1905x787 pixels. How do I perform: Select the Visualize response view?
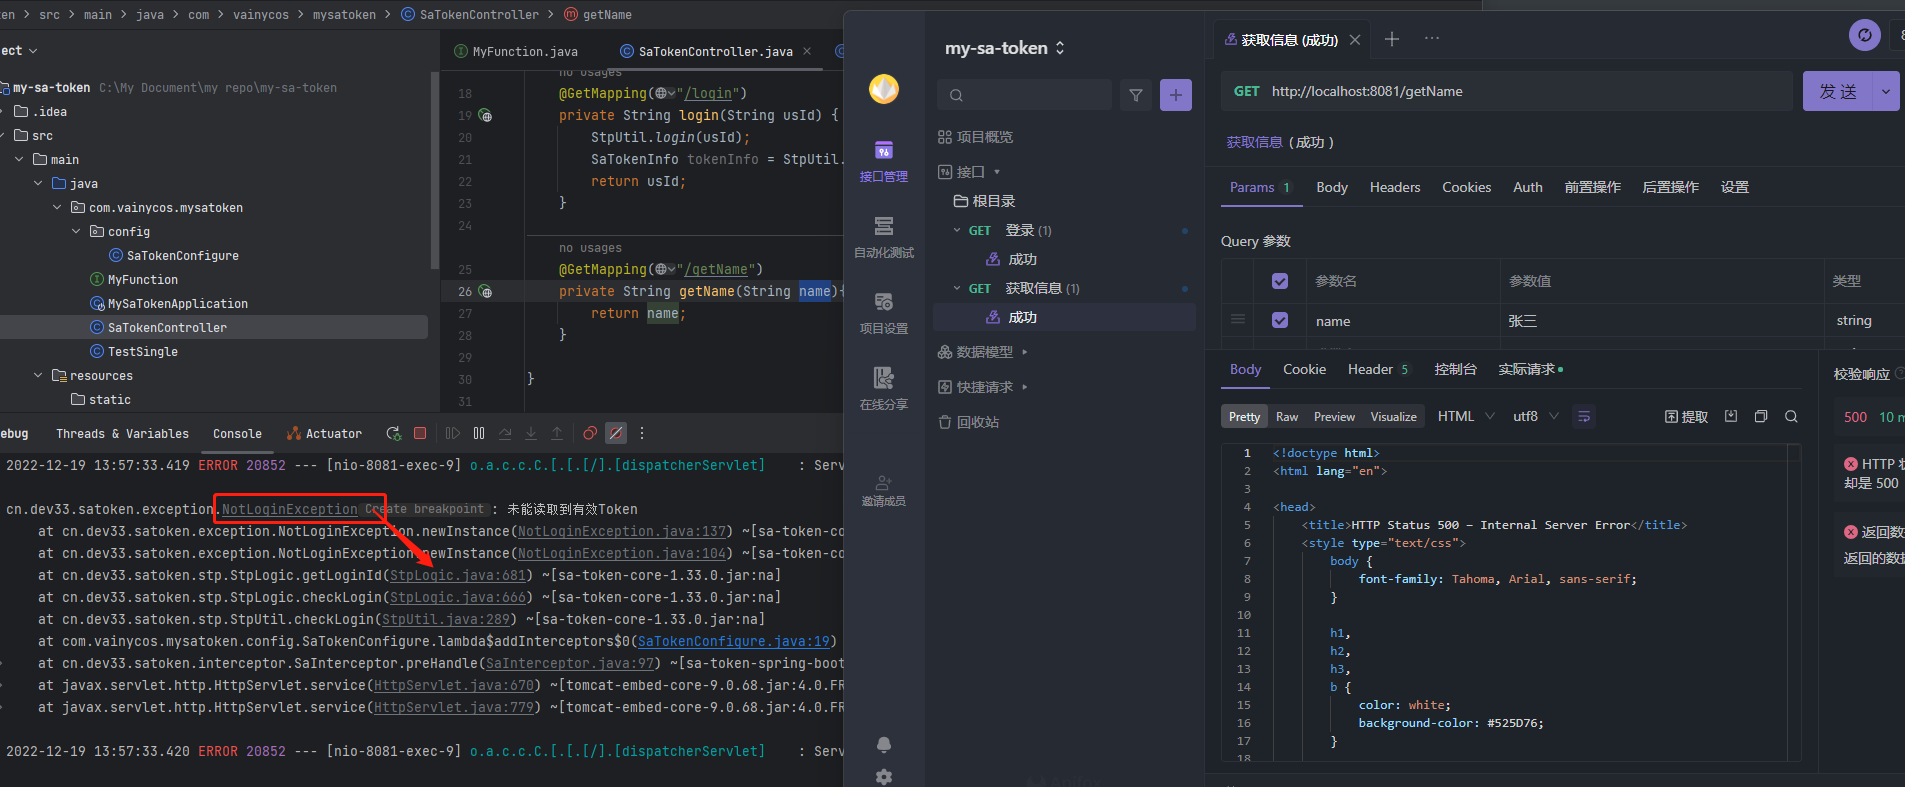pos(1393,417)
